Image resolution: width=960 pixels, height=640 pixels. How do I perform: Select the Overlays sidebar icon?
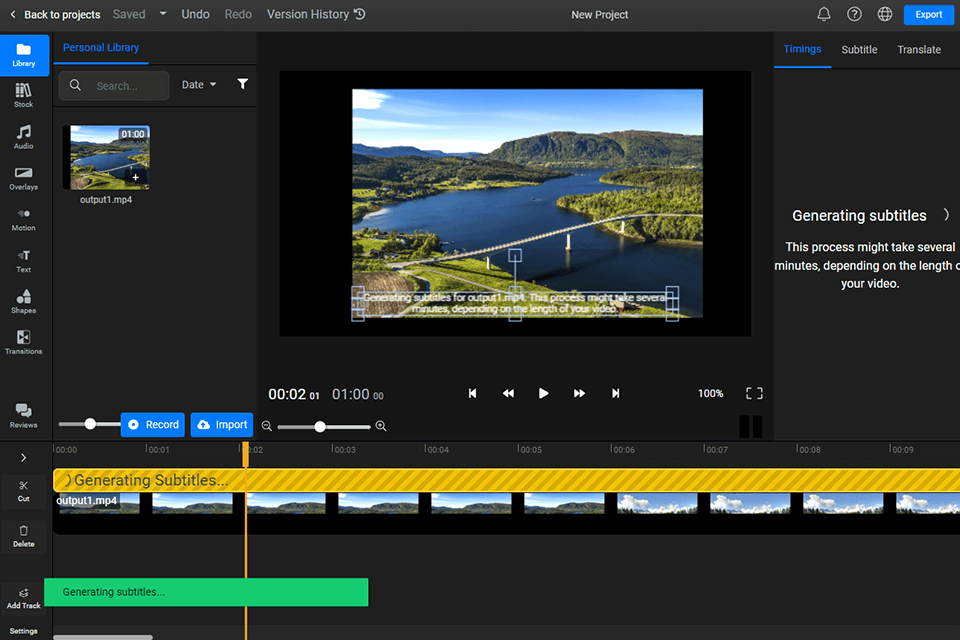23,178
